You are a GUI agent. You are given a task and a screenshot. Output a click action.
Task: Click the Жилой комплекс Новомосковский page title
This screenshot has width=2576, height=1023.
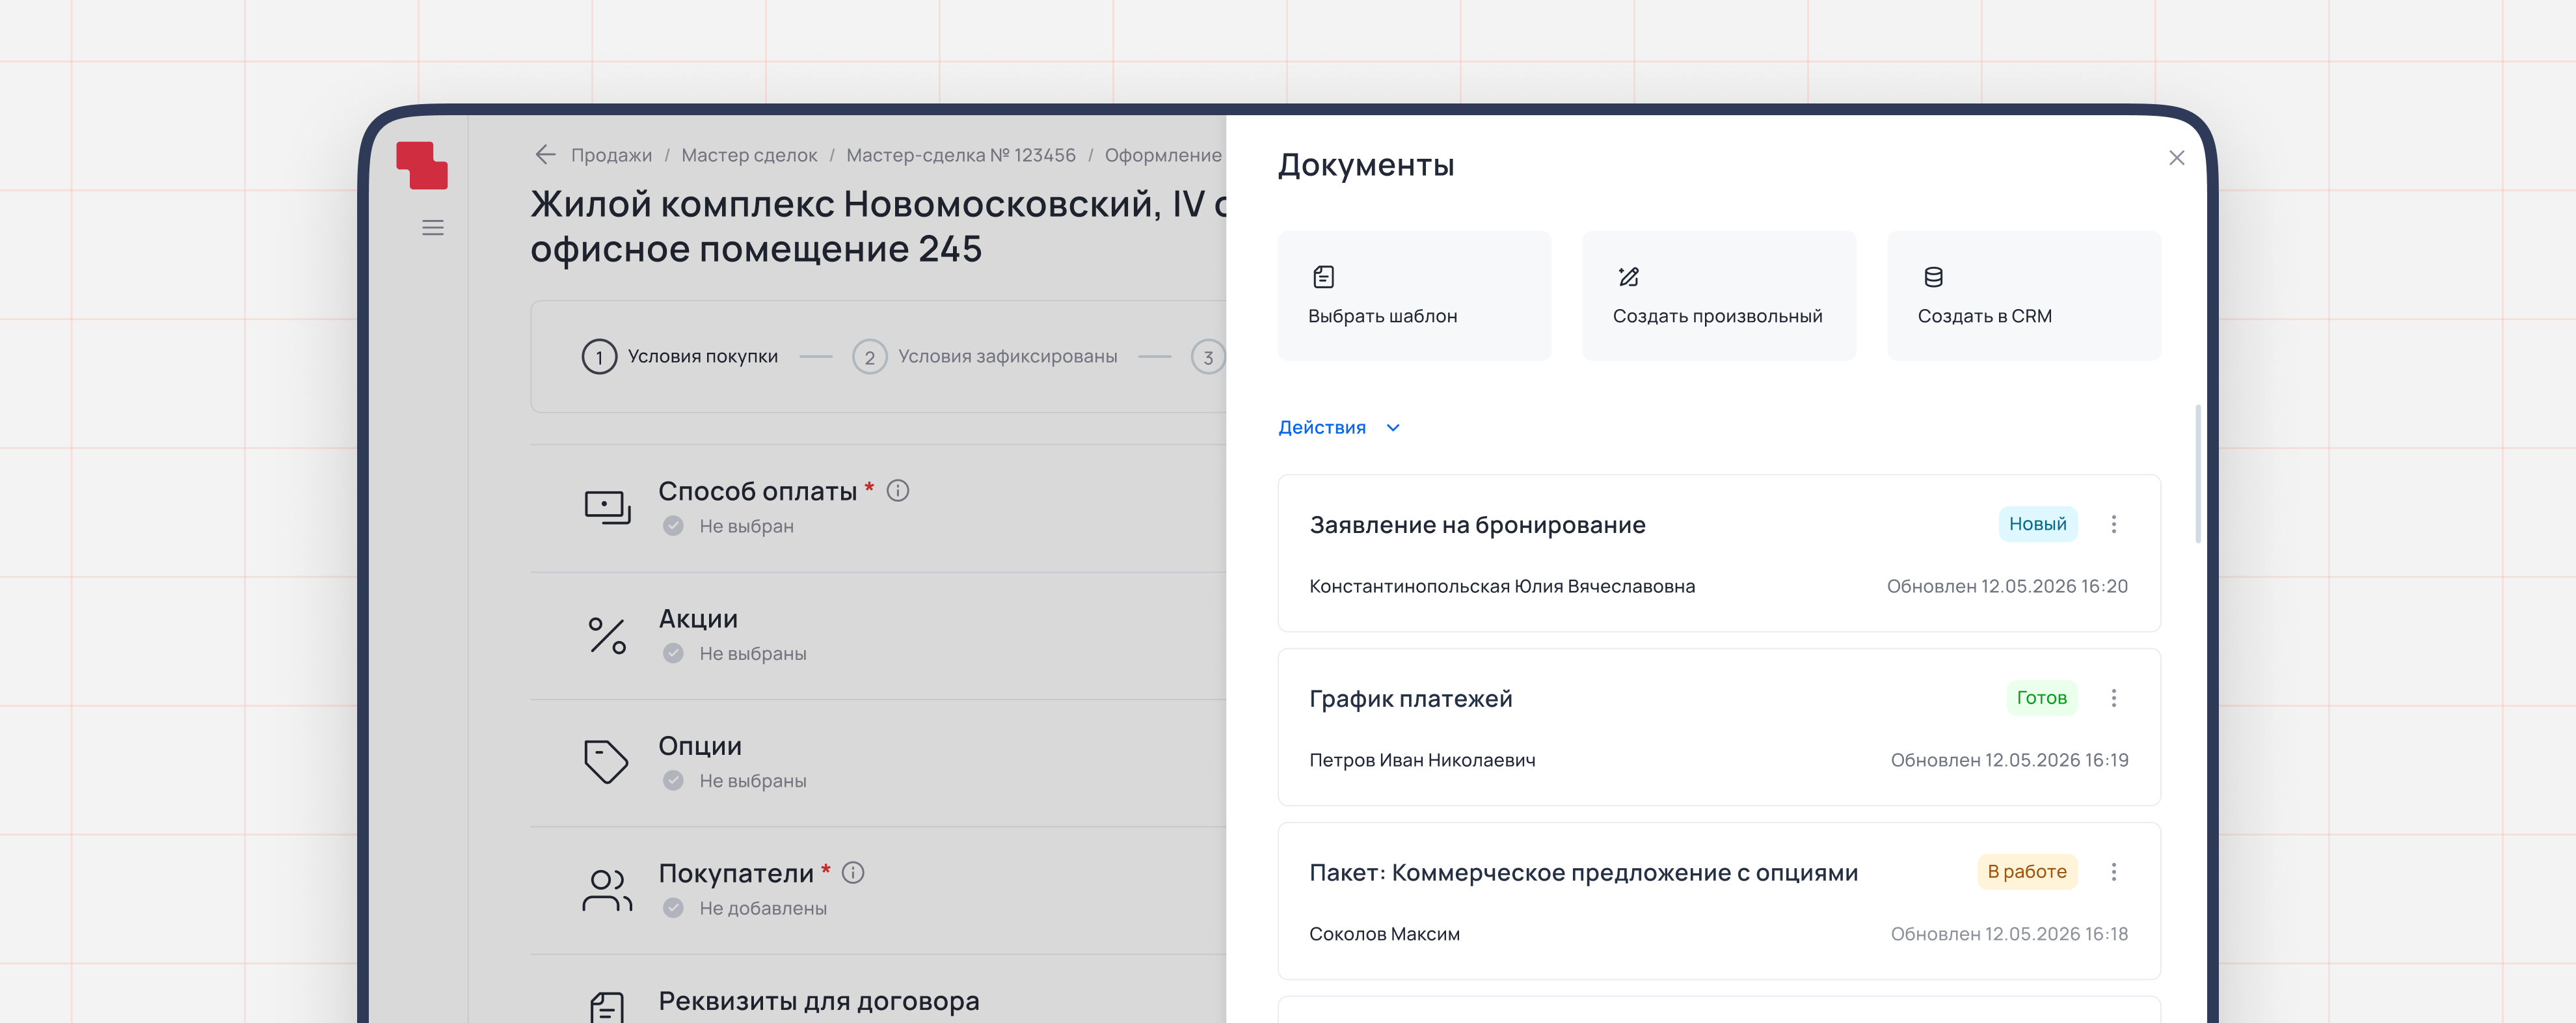[878, 226]
